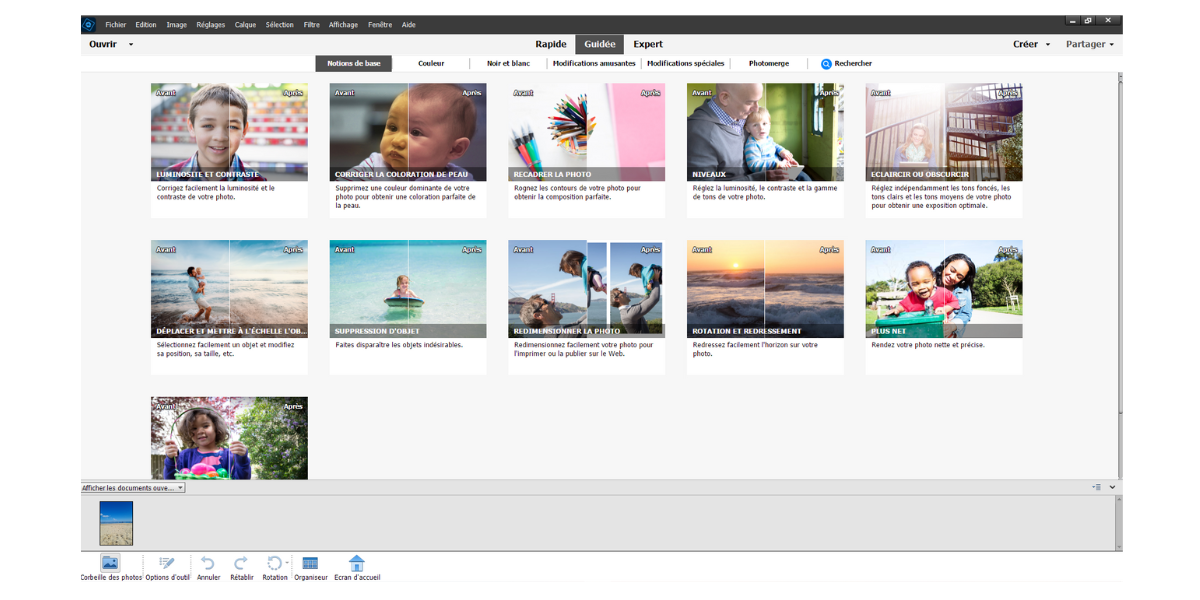
Task: Collapse the photo bin with the chevron
Action: coord(1113,487)
